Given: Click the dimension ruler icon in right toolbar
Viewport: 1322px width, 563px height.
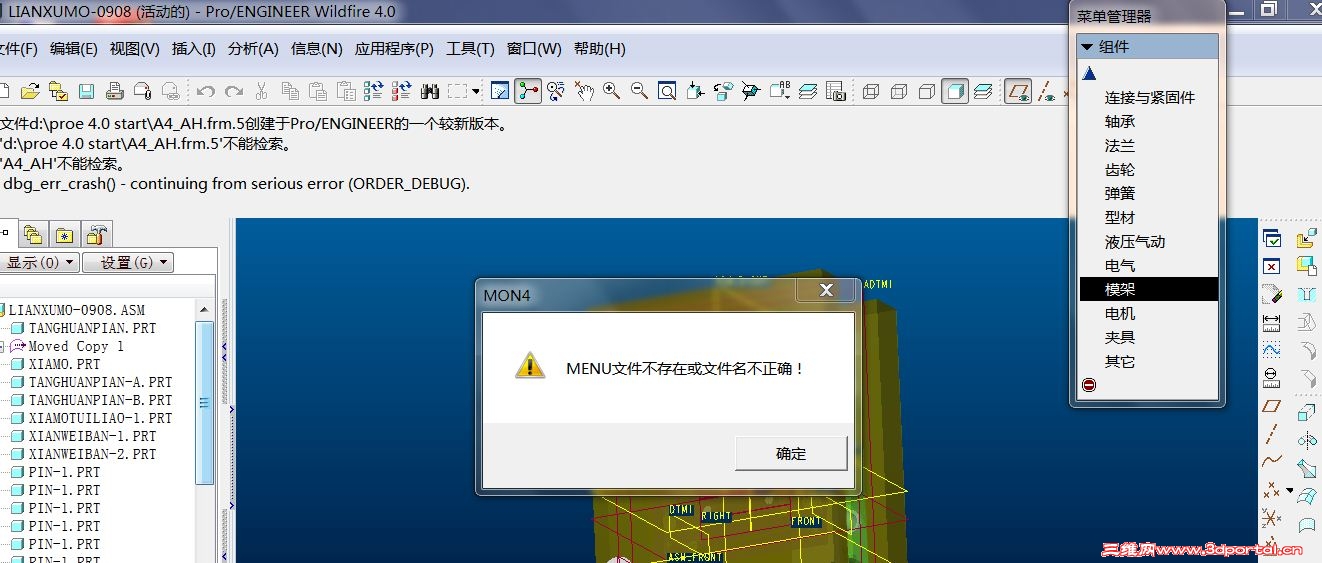Looking at the screenshot, I should coord(1272,322).
